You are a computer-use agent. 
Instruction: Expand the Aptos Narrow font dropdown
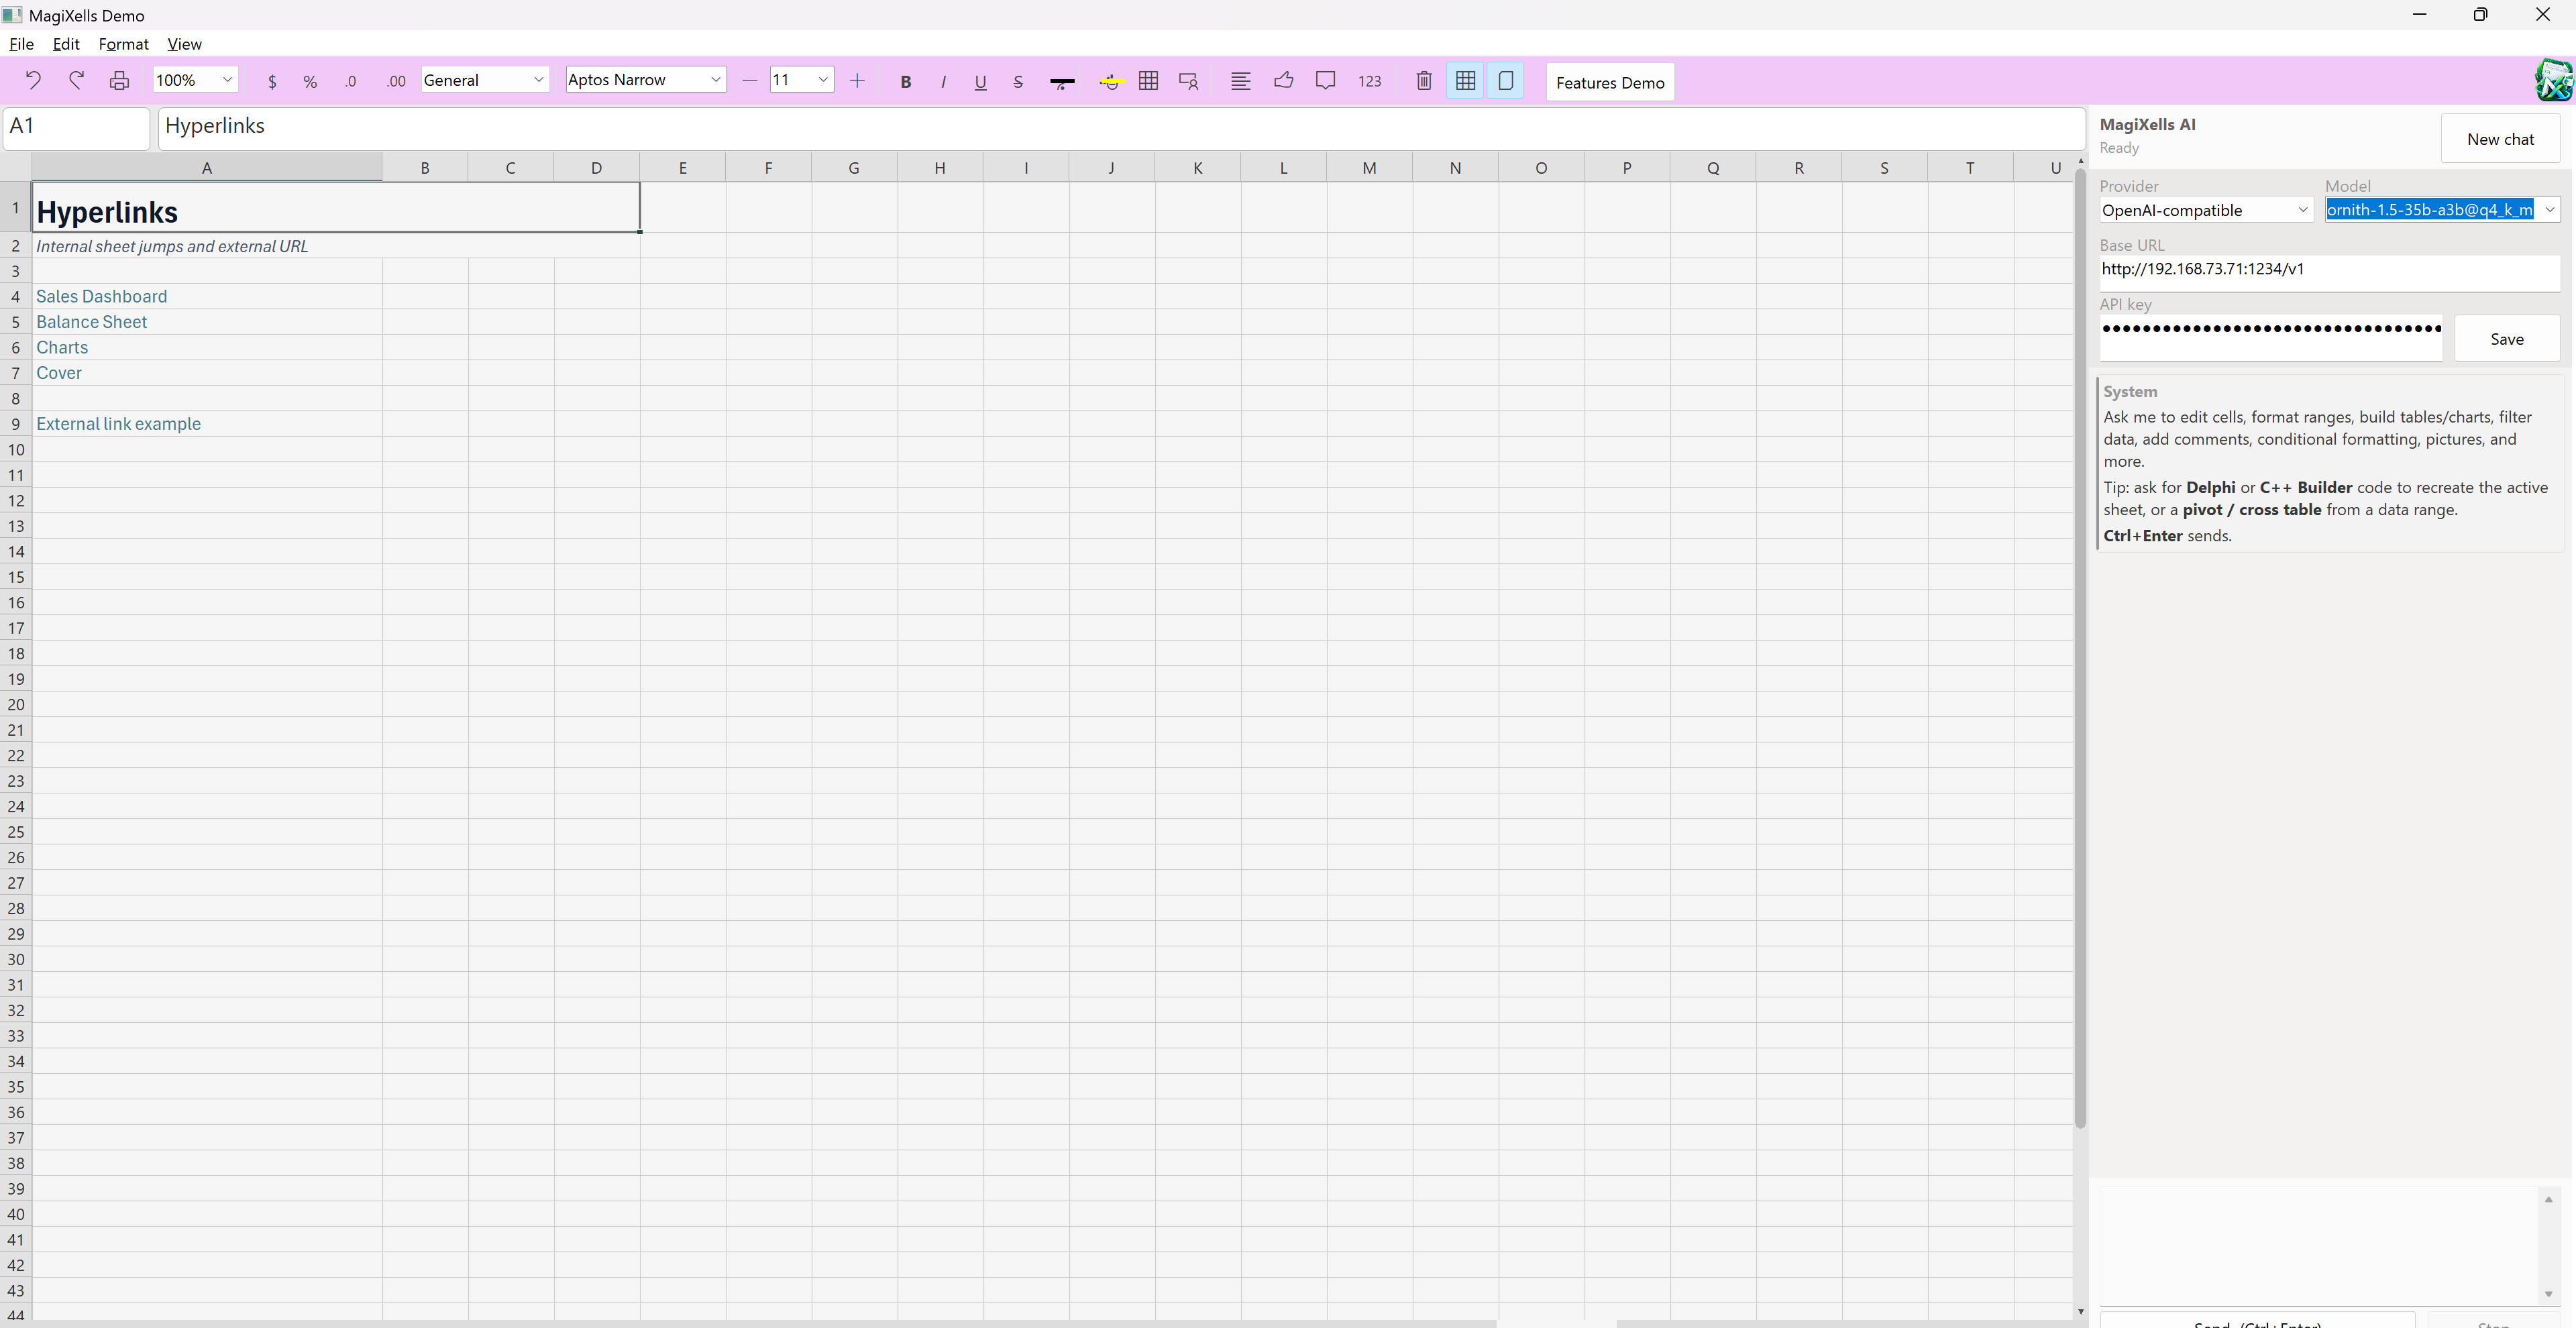pyautogui.click(x=646, y=80)
